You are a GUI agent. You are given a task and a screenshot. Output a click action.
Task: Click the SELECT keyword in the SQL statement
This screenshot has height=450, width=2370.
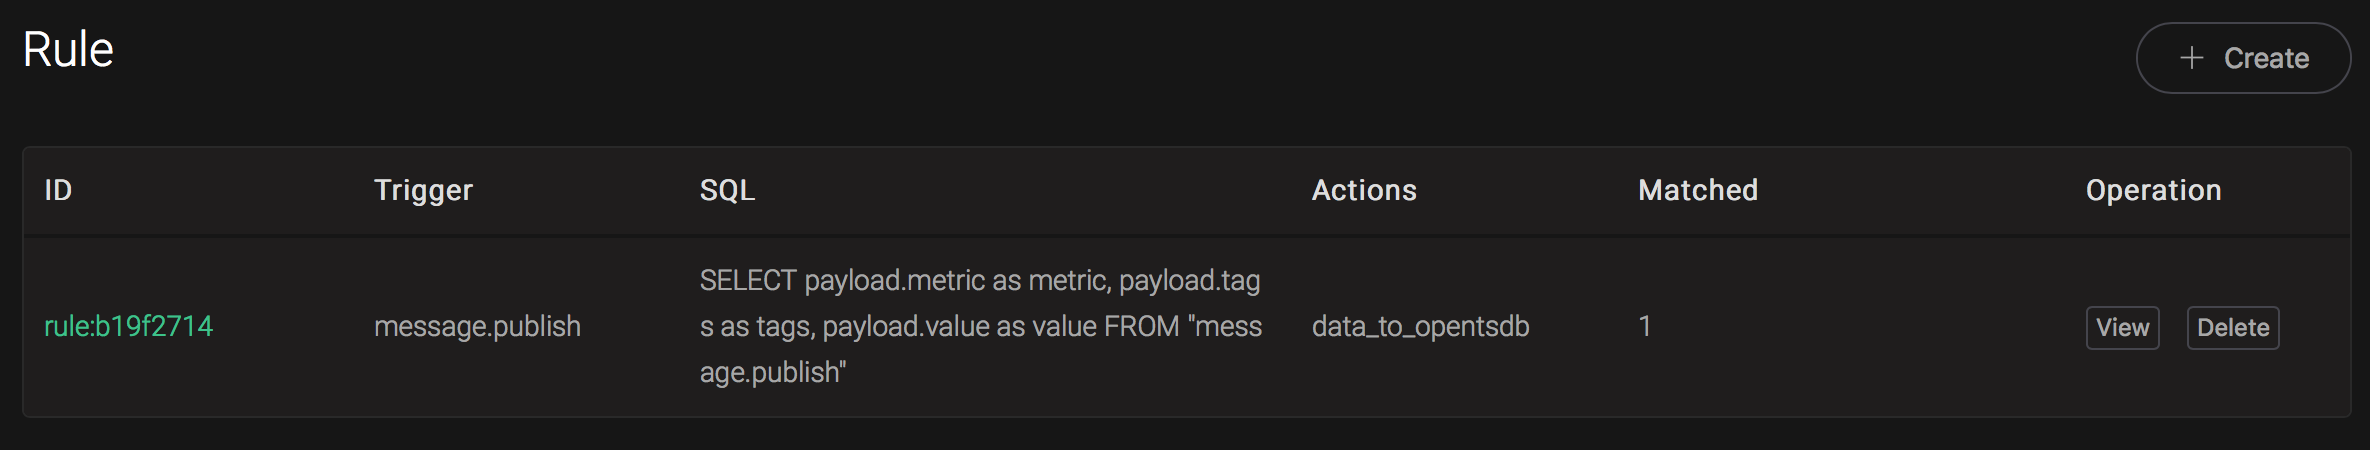(748, 280)
